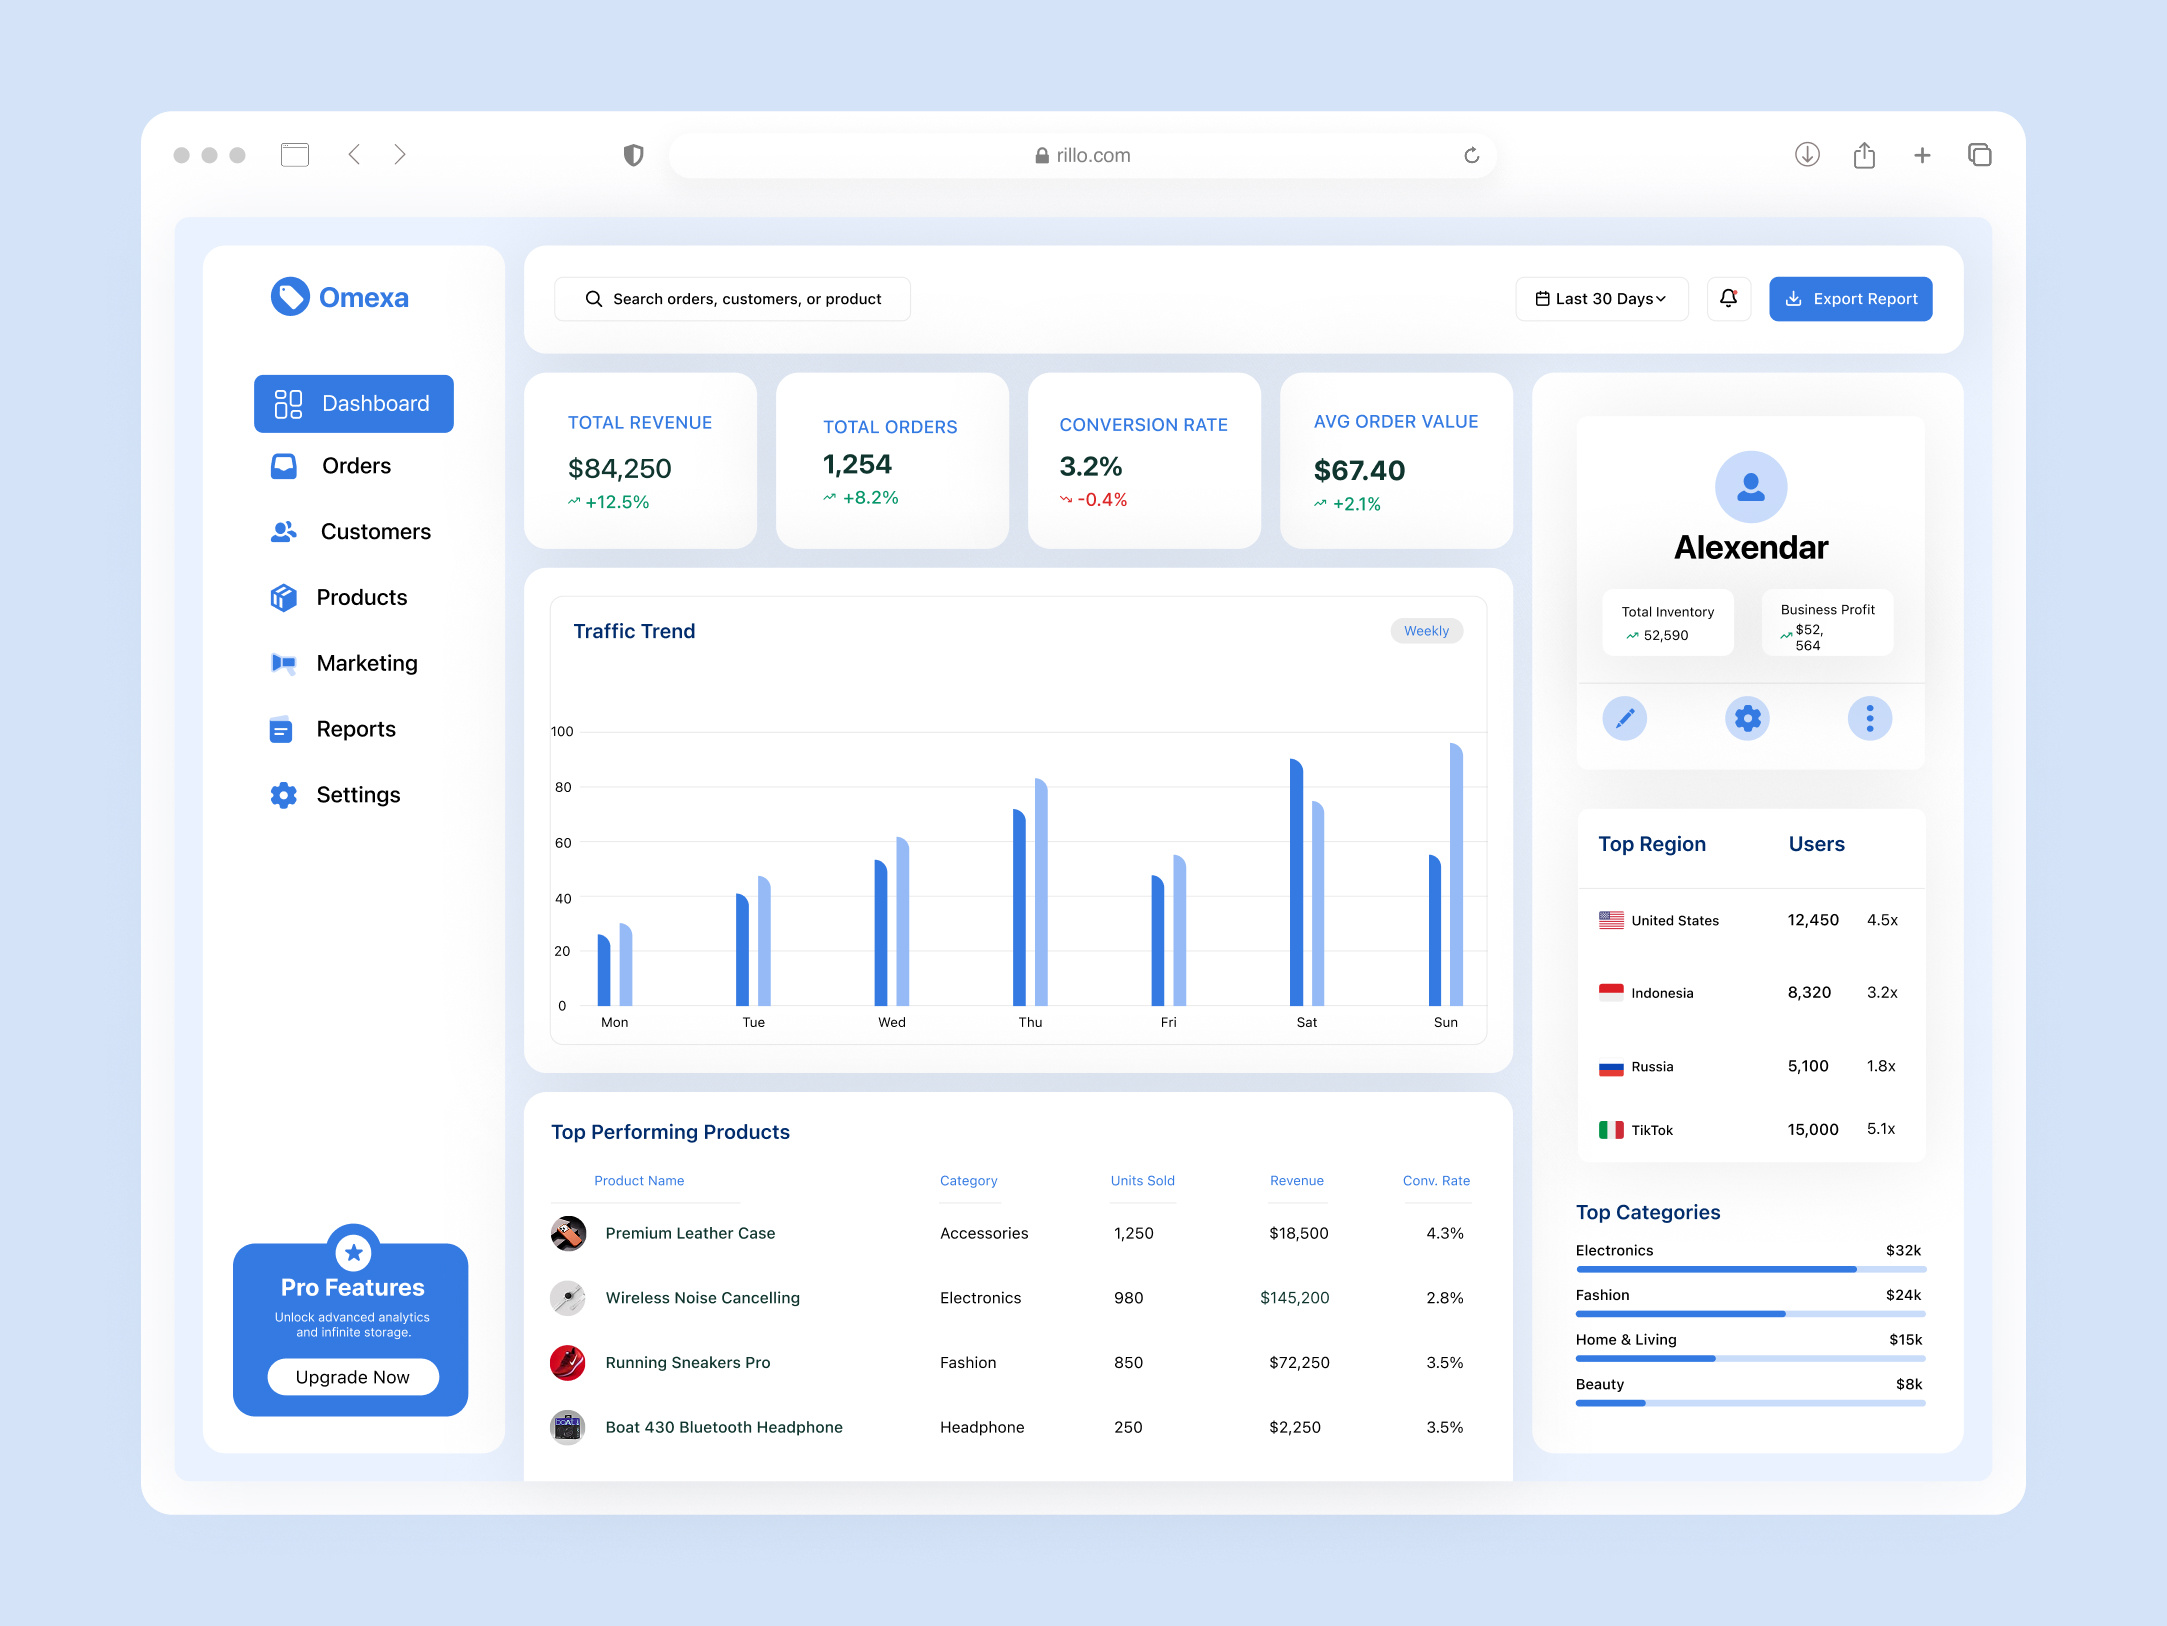Open the Weekly dropdown on Traffic Trend

point(1426,630)
